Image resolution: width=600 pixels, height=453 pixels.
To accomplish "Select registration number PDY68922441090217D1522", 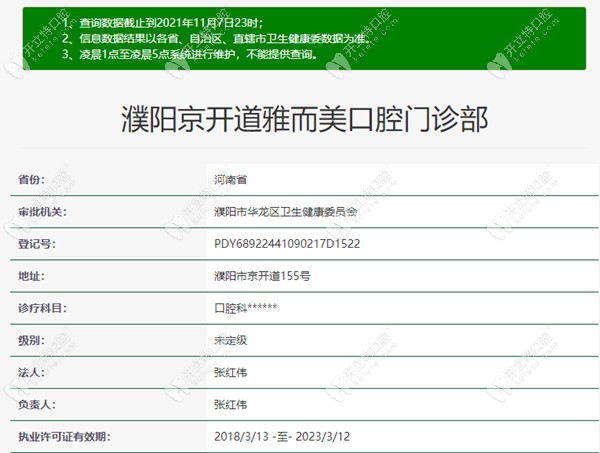I will pos(287,244).
